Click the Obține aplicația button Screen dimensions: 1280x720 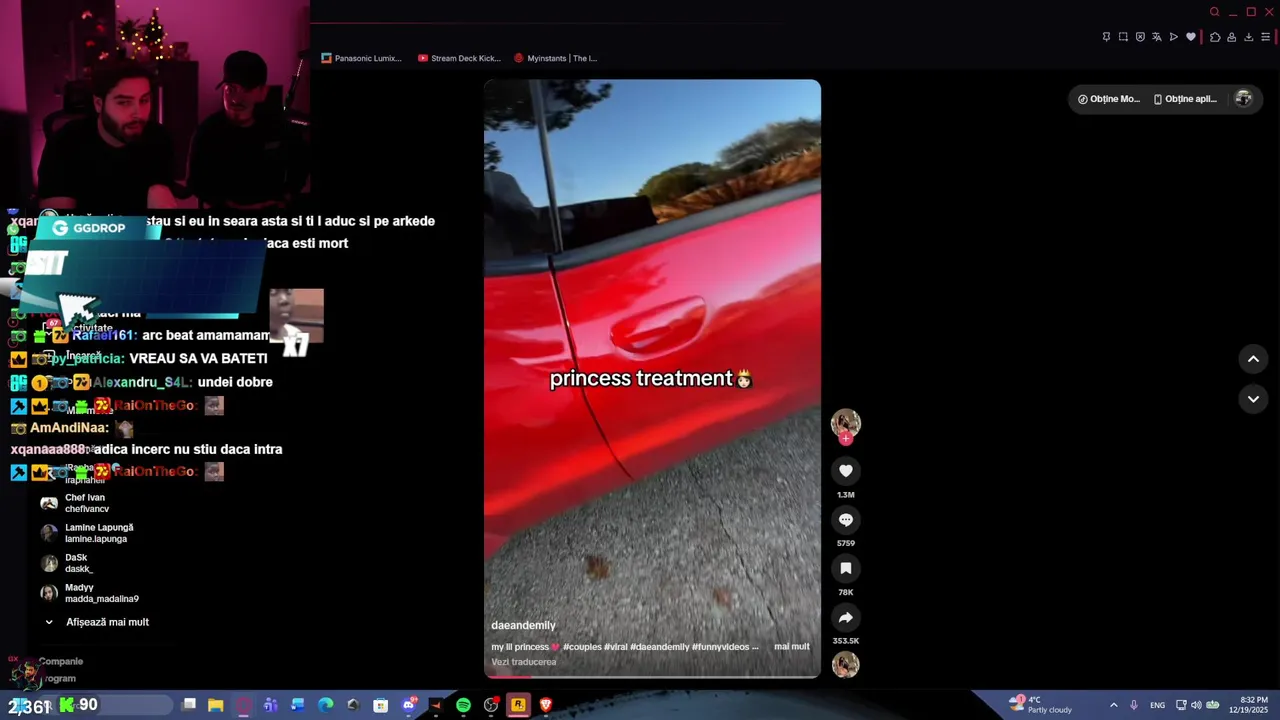[1185, 99]
